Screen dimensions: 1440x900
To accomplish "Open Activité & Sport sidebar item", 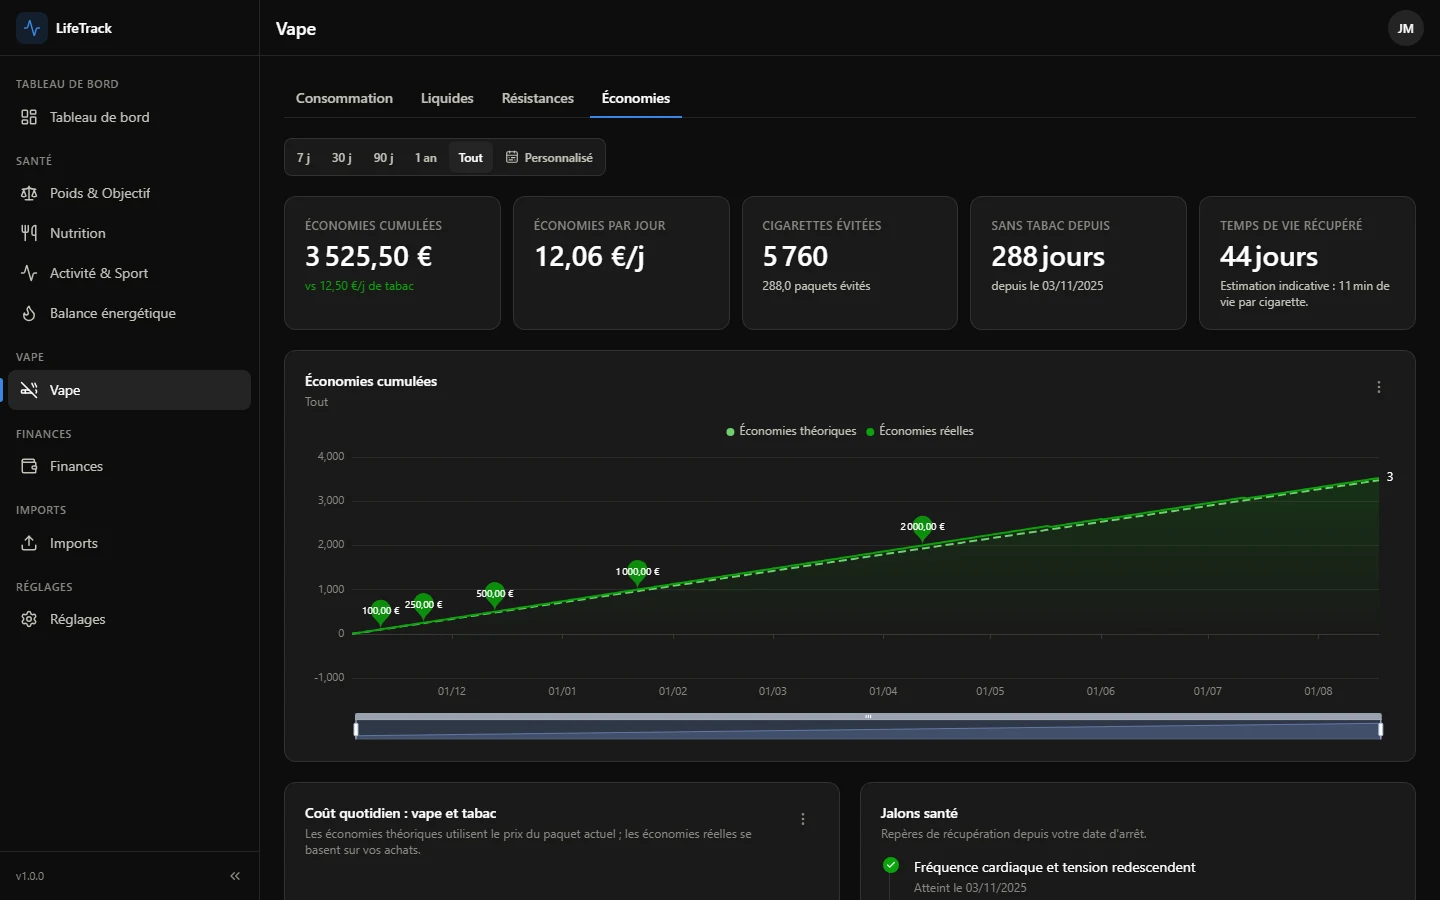I will click(129, 273).
